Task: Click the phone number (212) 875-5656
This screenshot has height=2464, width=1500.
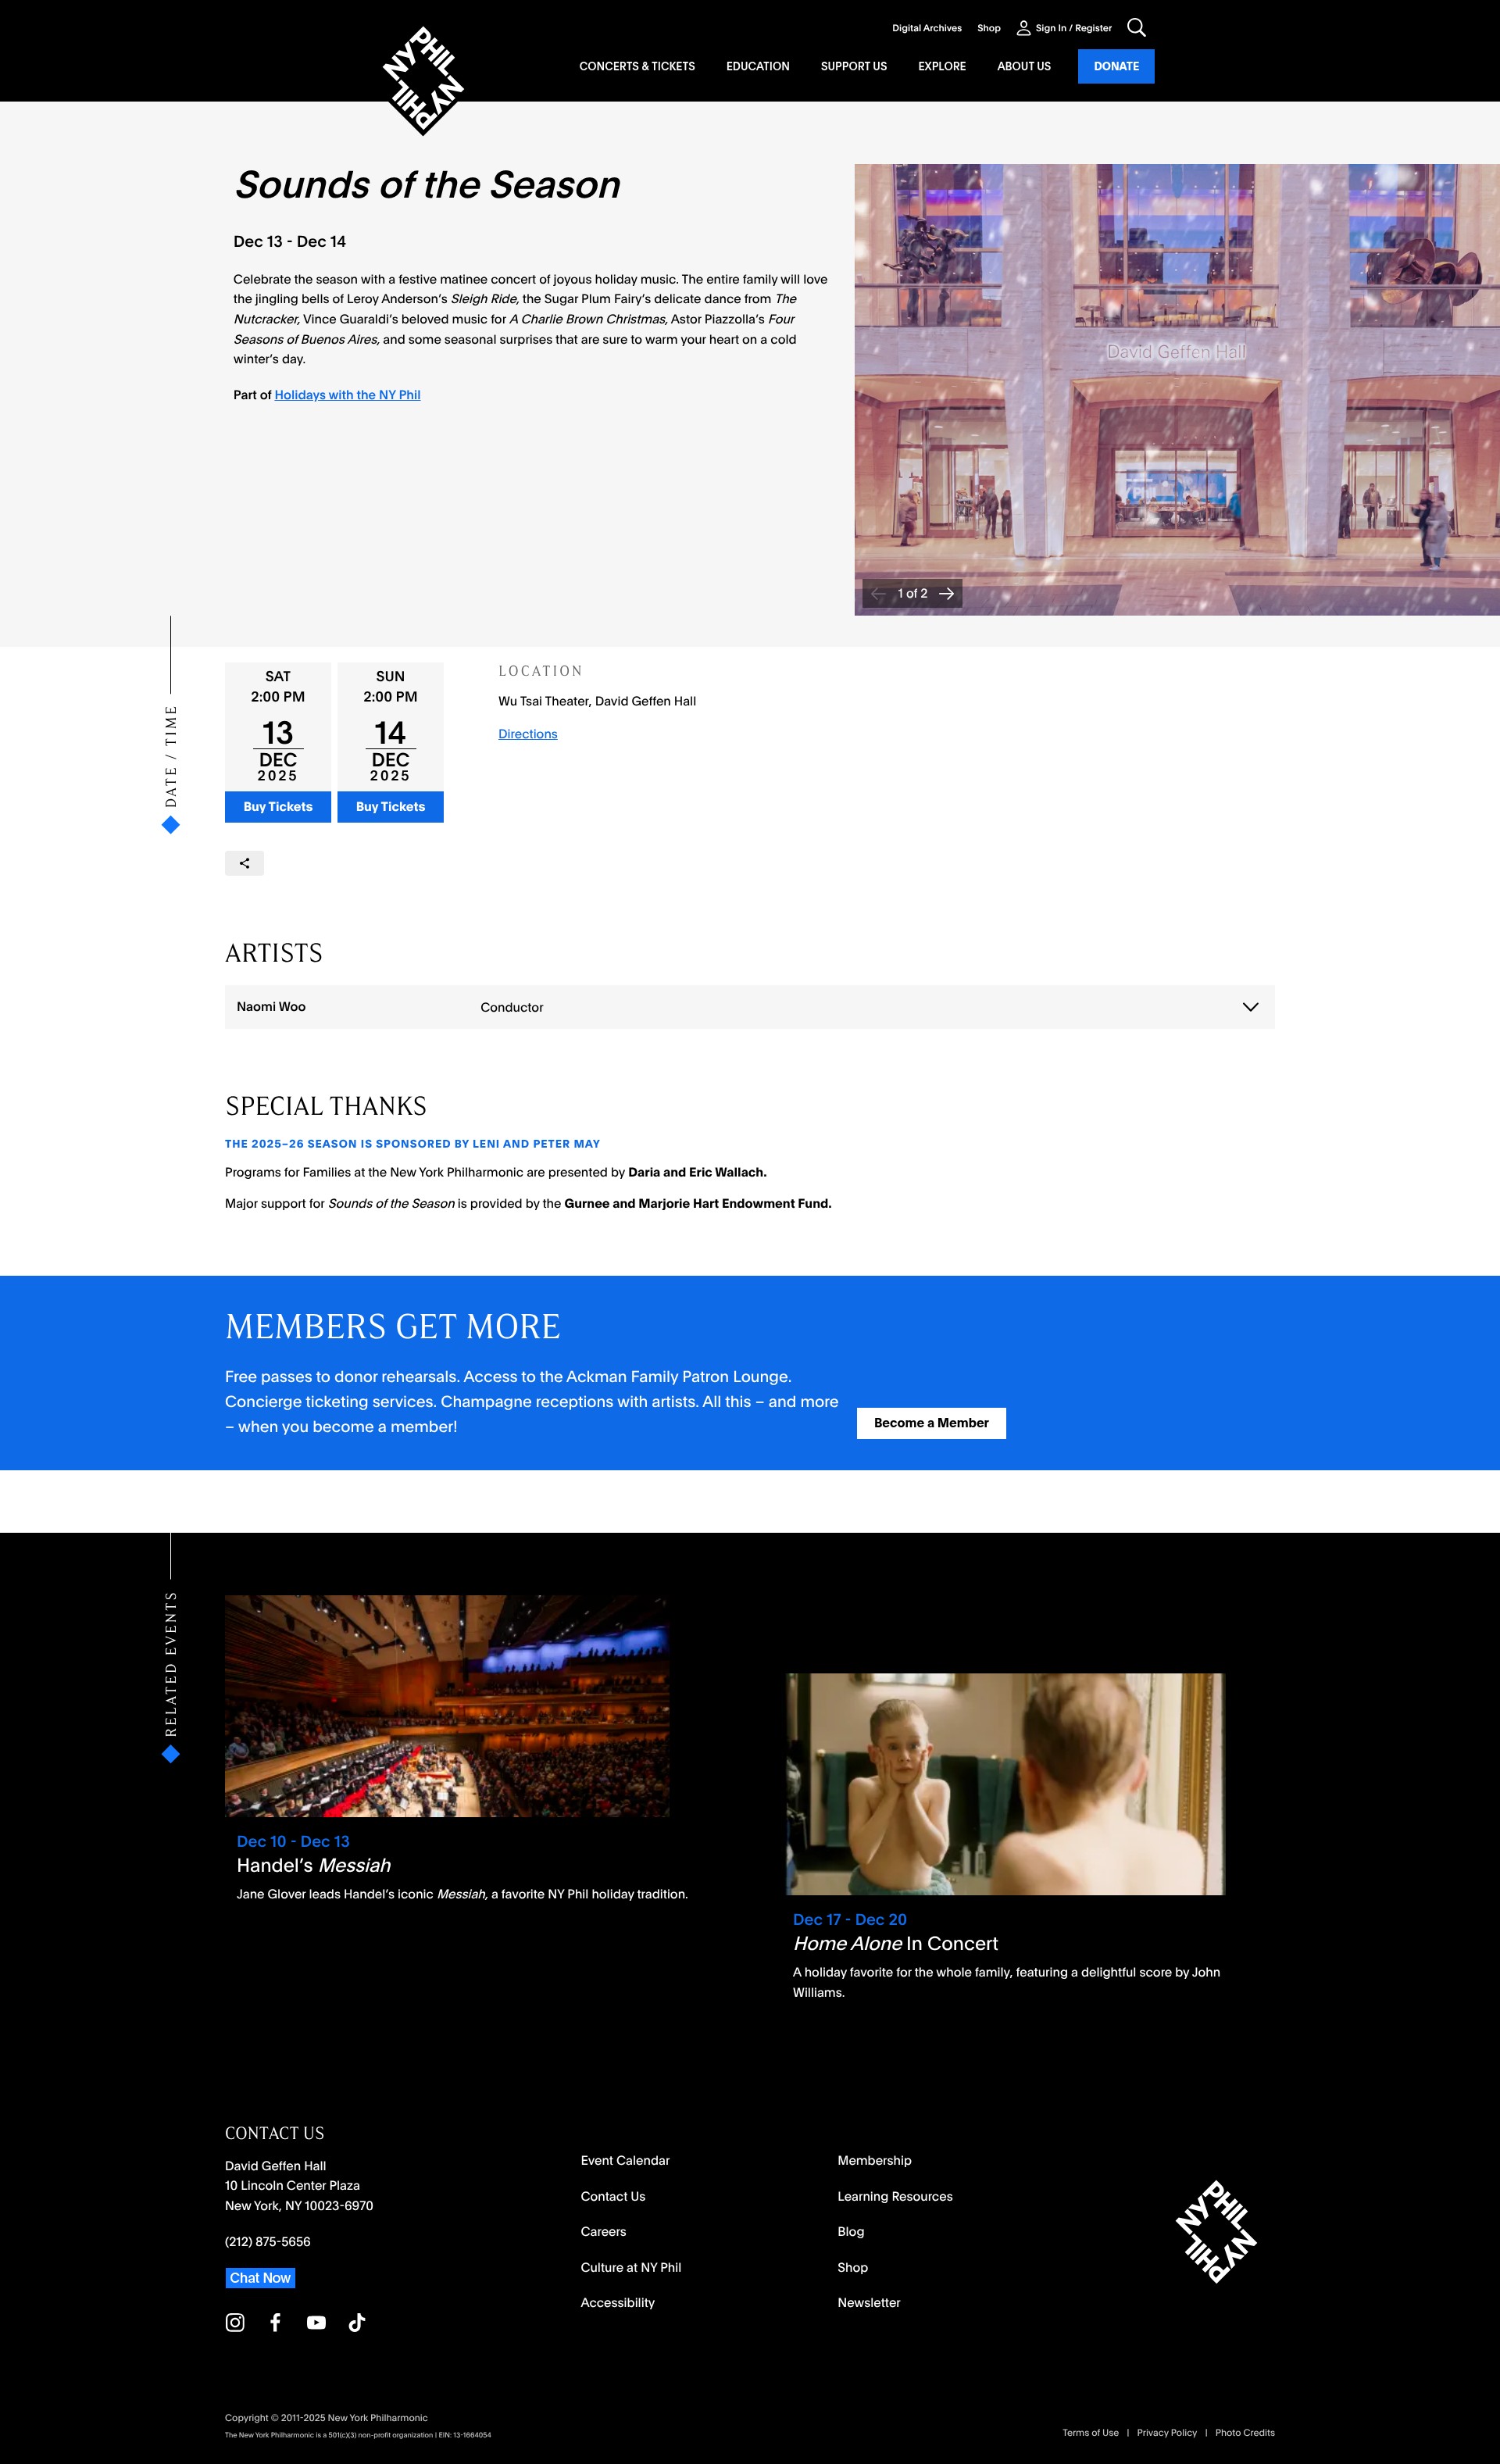Action: pos(268,2242)
